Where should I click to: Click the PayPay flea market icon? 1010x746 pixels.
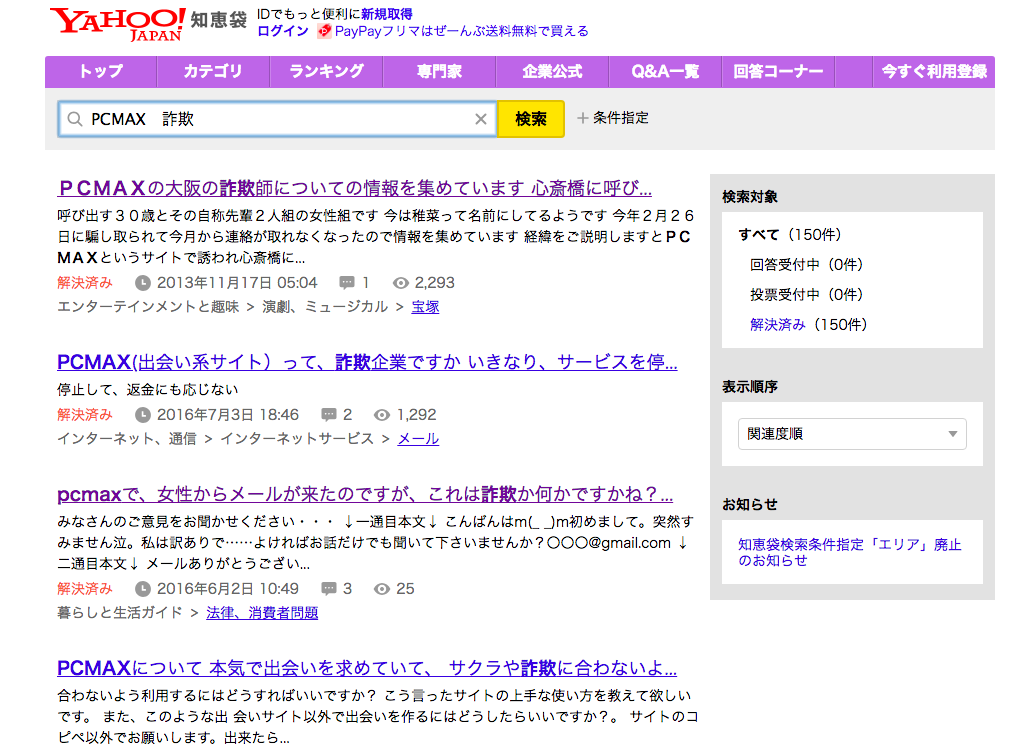click(x=325, y=31)
